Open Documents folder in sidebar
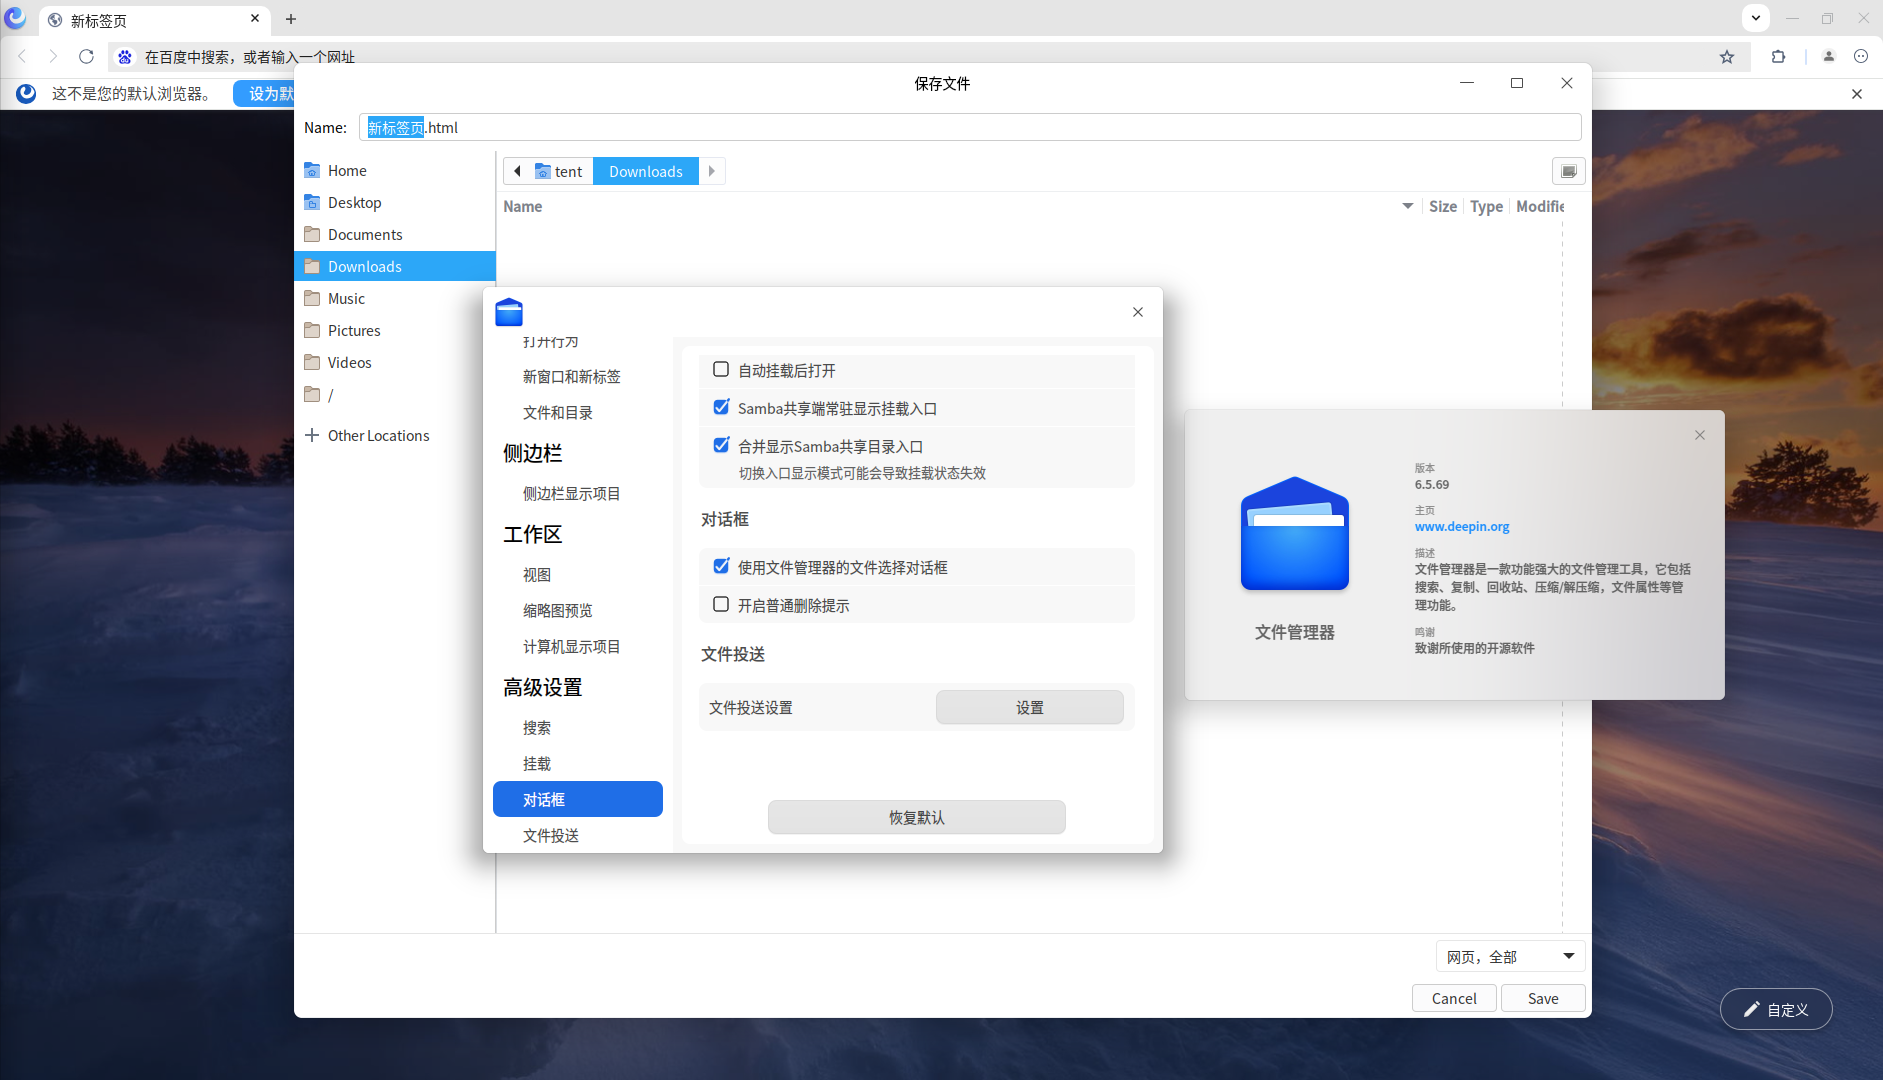The width and height of the screenshot is (1883, 1080). 395,235
